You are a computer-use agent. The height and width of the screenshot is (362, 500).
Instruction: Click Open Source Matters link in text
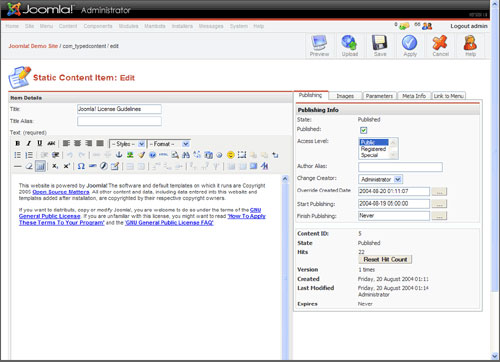pyautogui.click(x=61, y=192)
